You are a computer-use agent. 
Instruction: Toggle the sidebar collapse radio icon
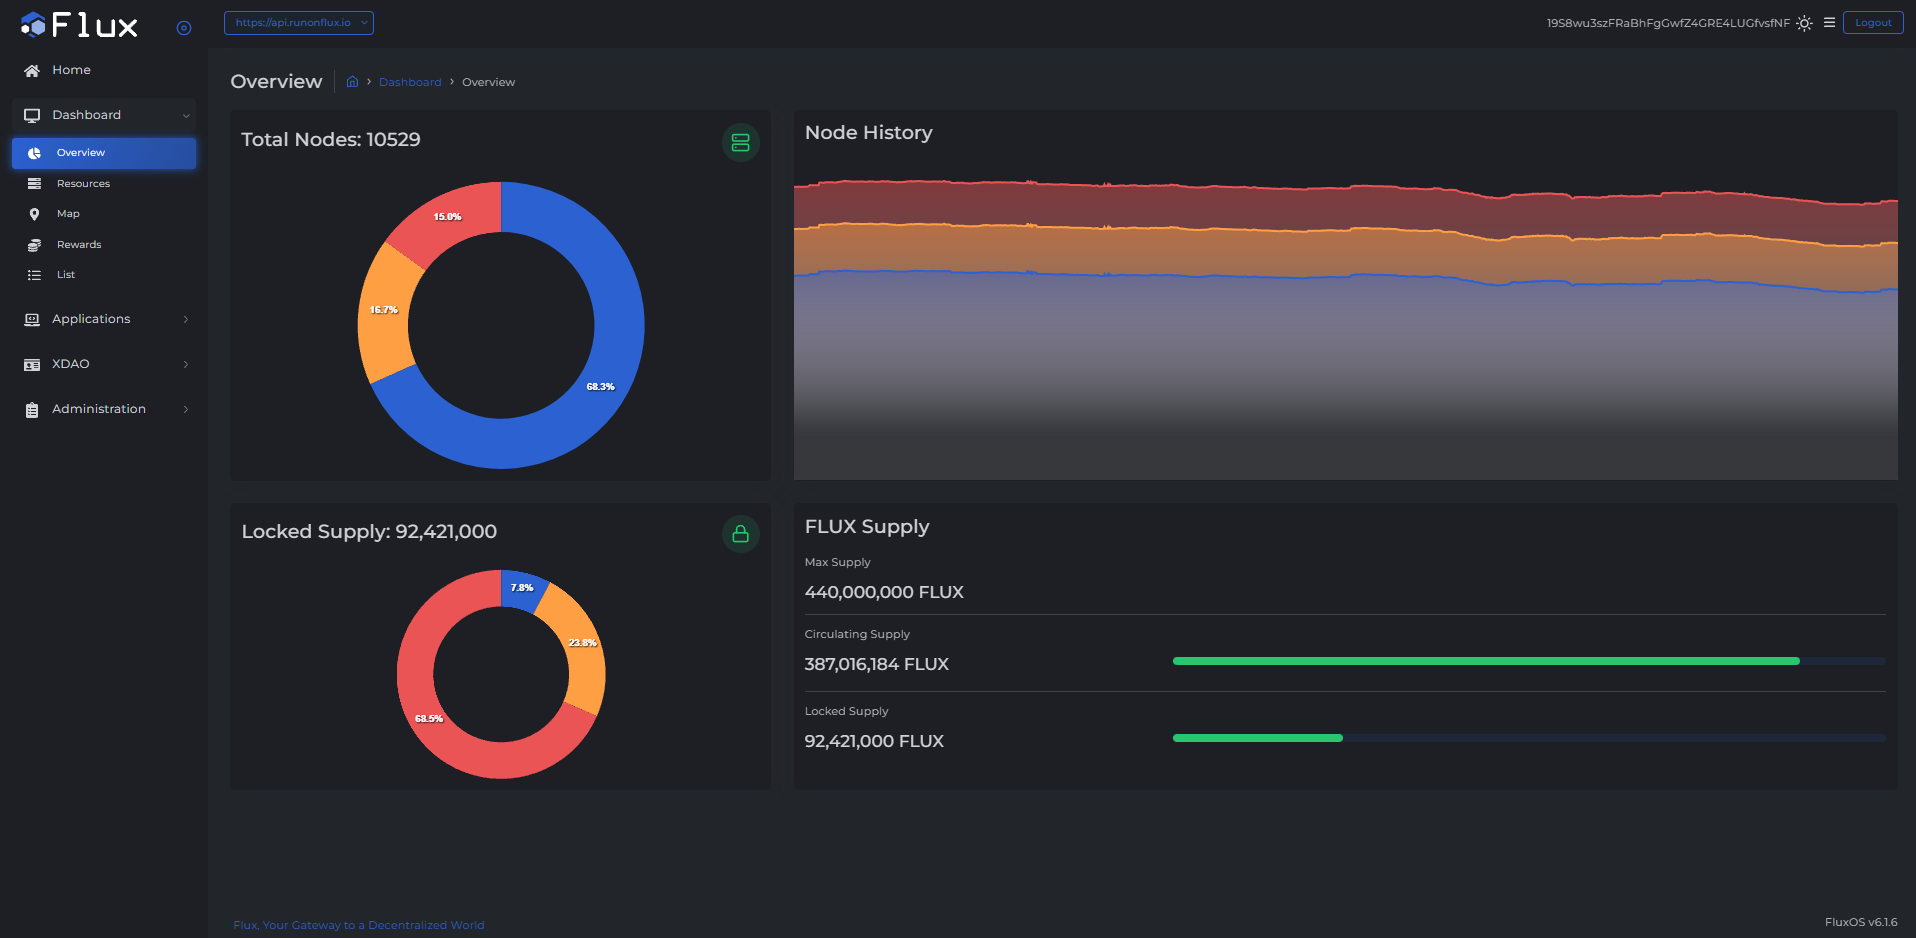click(184, 28)
